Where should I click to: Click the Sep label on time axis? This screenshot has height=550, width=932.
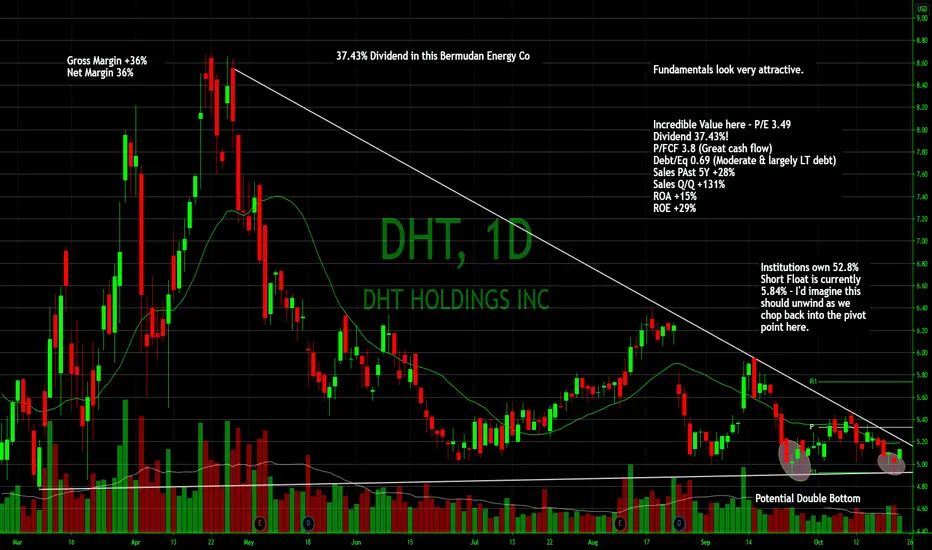point(706,542)
